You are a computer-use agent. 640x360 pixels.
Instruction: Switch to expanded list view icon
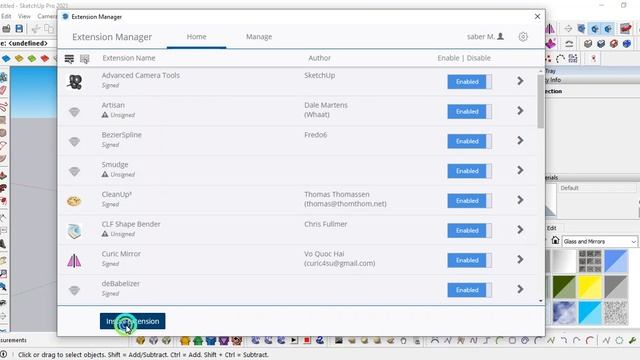69,59
